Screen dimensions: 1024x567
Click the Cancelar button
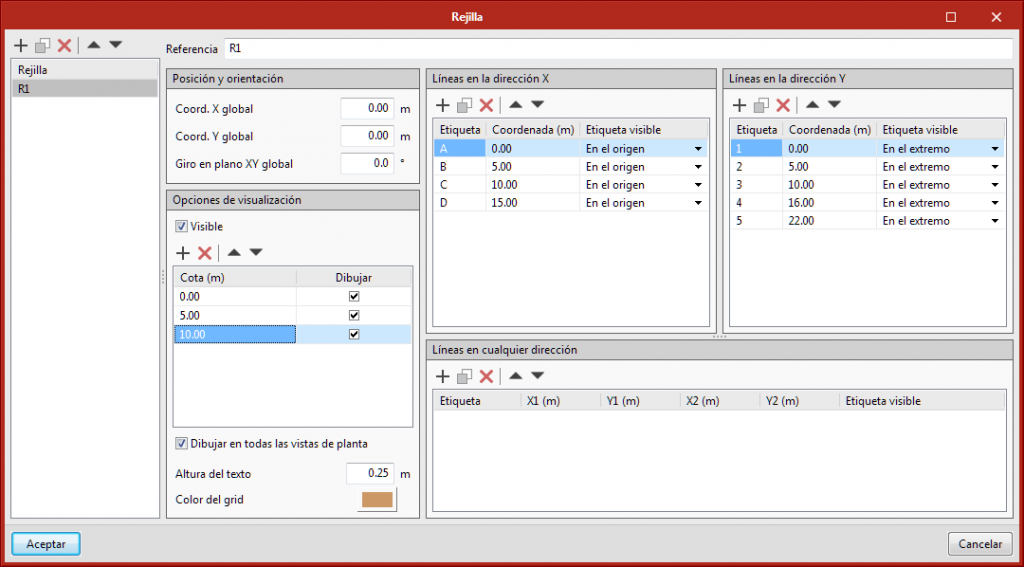[980, 544]
